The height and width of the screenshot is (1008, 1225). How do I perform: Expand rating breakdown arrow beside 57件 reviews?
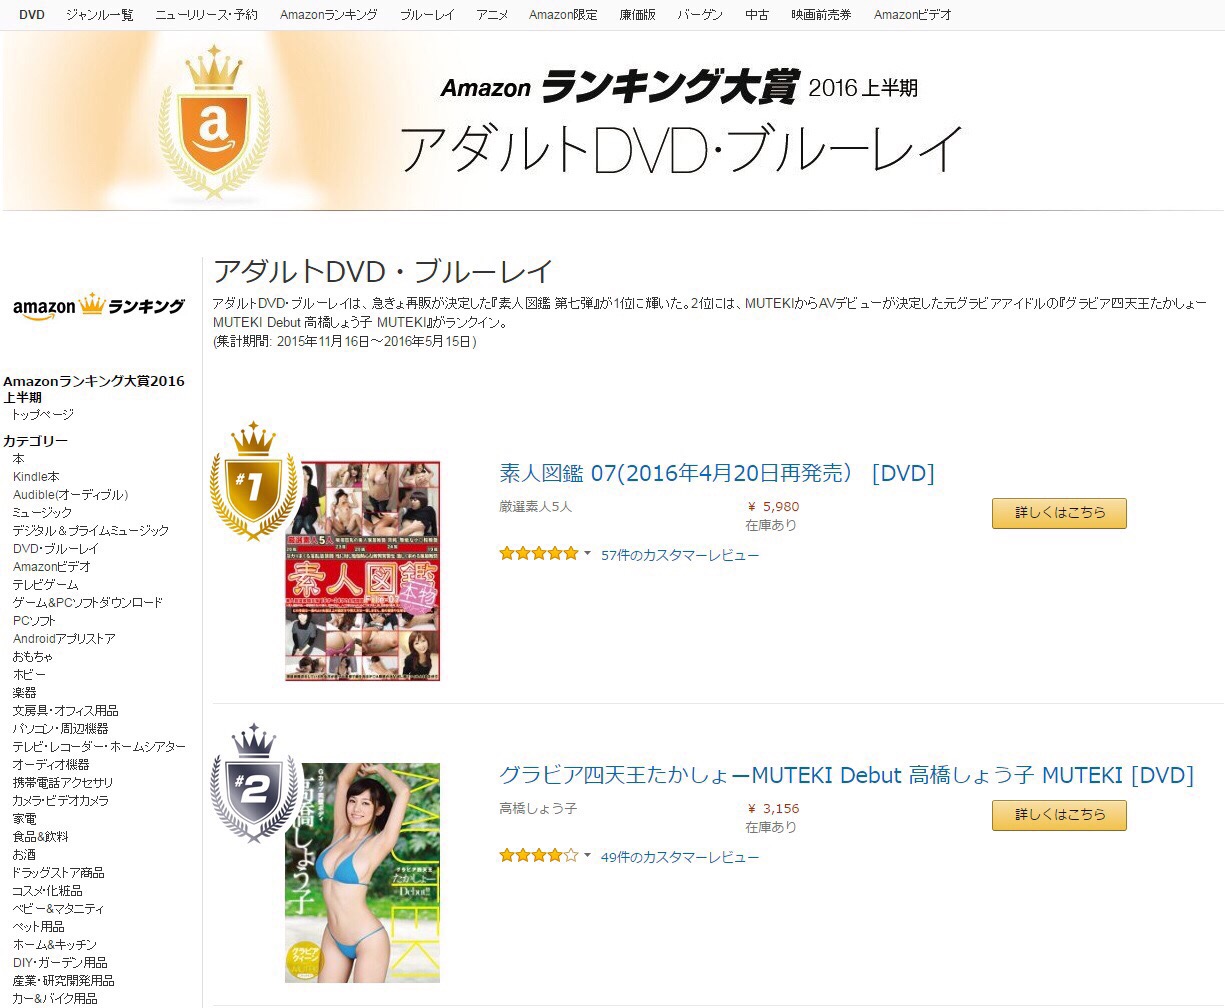(x=587, y=554)
